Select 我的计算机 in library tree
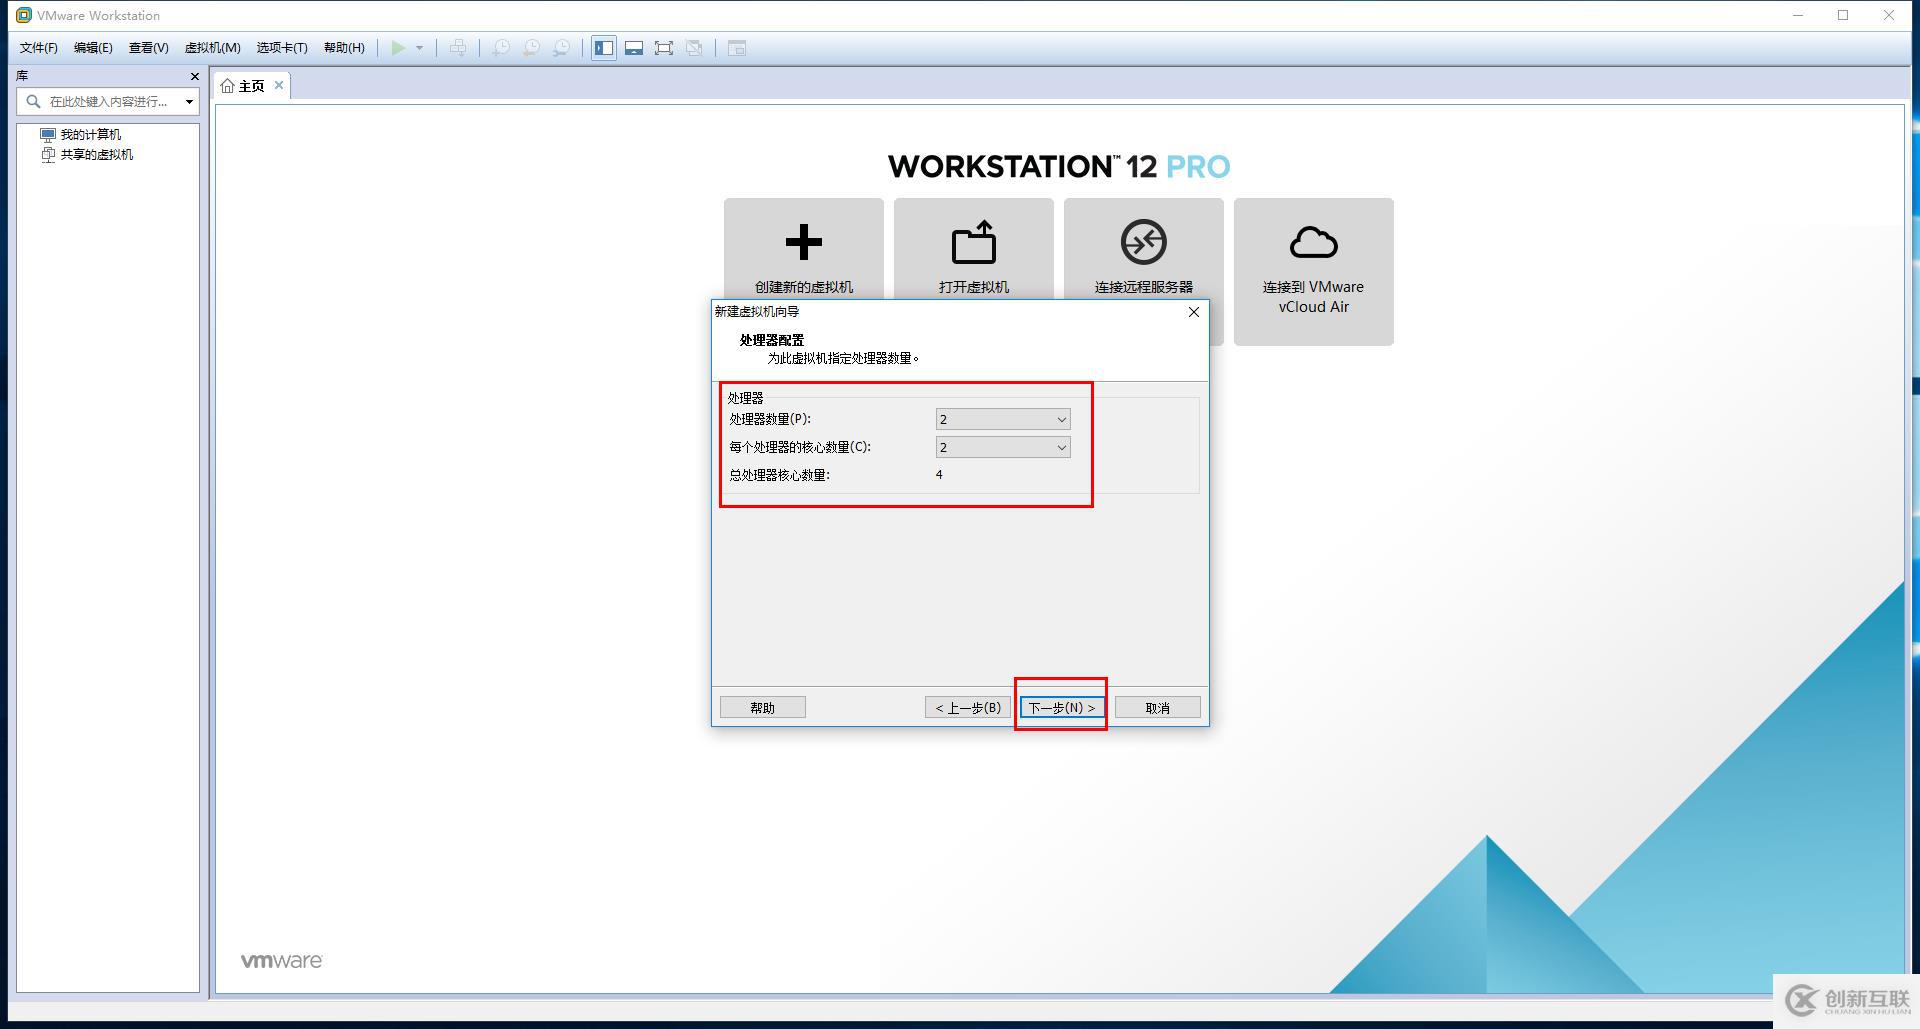The height and width of the screenshot is (1029, 1920). [x=90, y=134]
